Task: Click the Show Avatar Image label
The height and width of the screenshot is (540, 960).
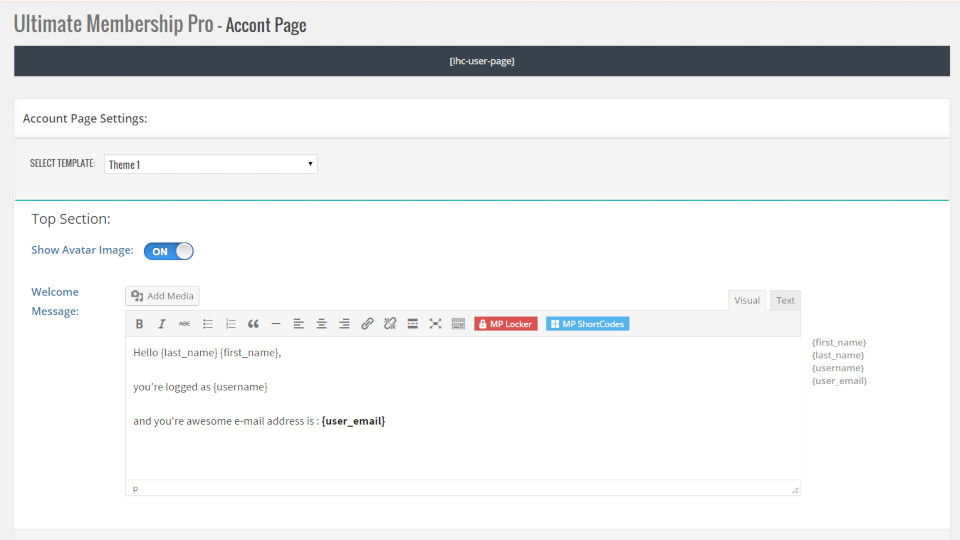Action: pos(82,250)
